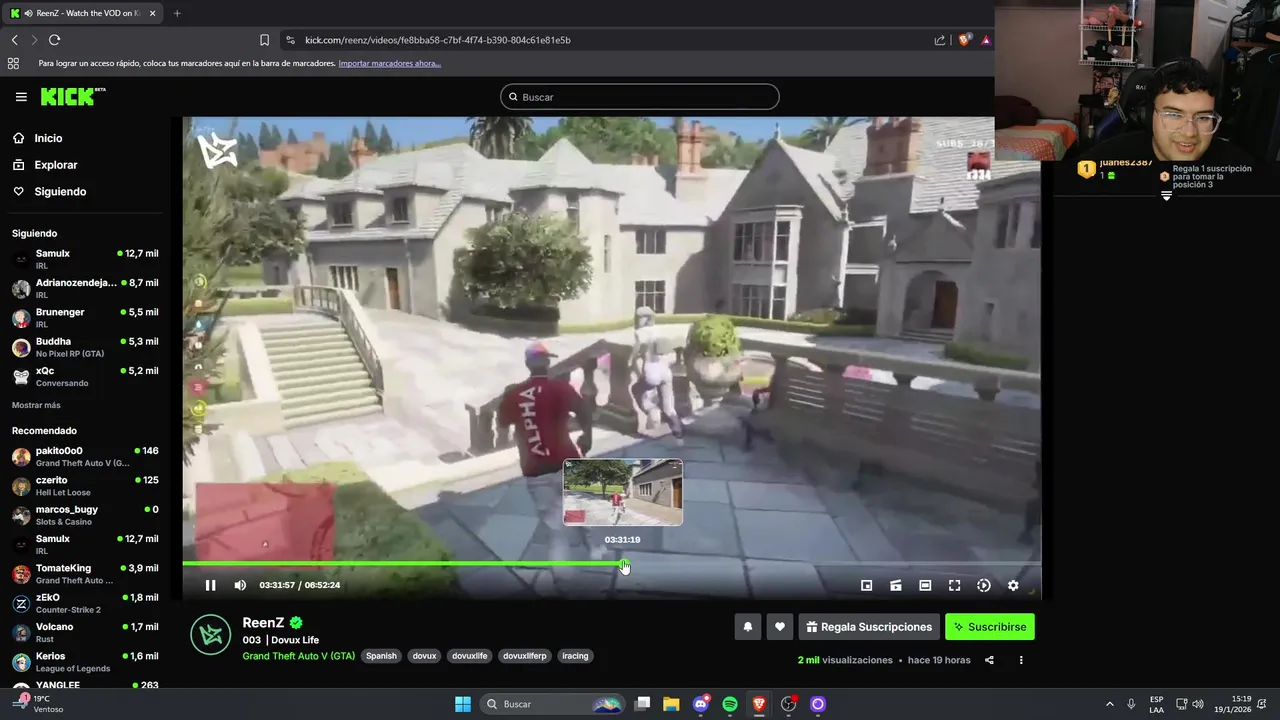Screen dimensions: 1280x720
Task: Select the dovux tag
Action: [425, 656]
